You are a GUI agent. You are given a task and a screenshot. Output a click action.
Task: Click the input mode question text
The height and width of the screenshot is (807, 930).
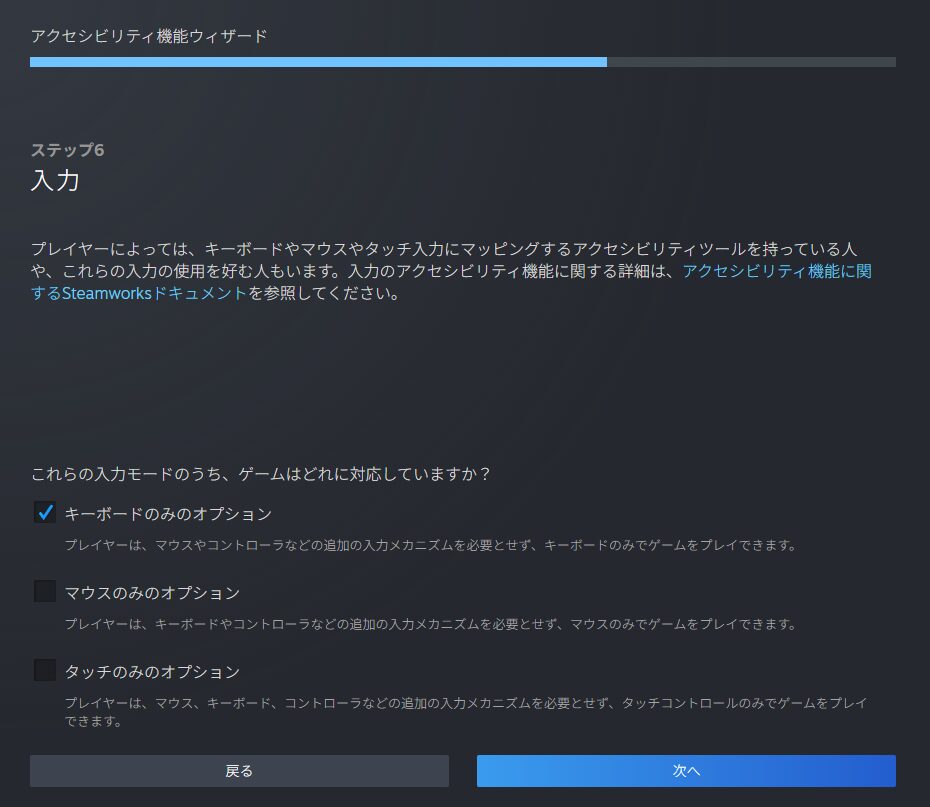(261, 473)
